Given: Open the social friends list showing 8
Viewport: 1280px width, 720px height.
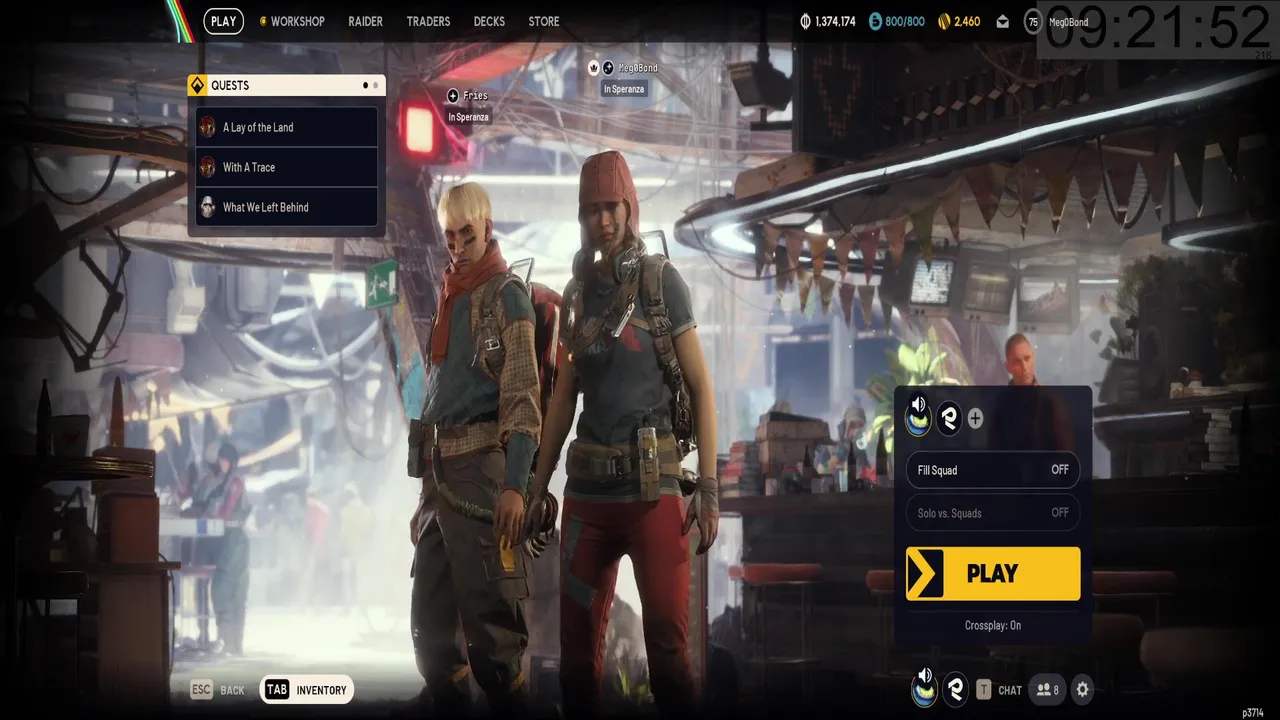Looking at the screenshot, I should point(1048,690).
